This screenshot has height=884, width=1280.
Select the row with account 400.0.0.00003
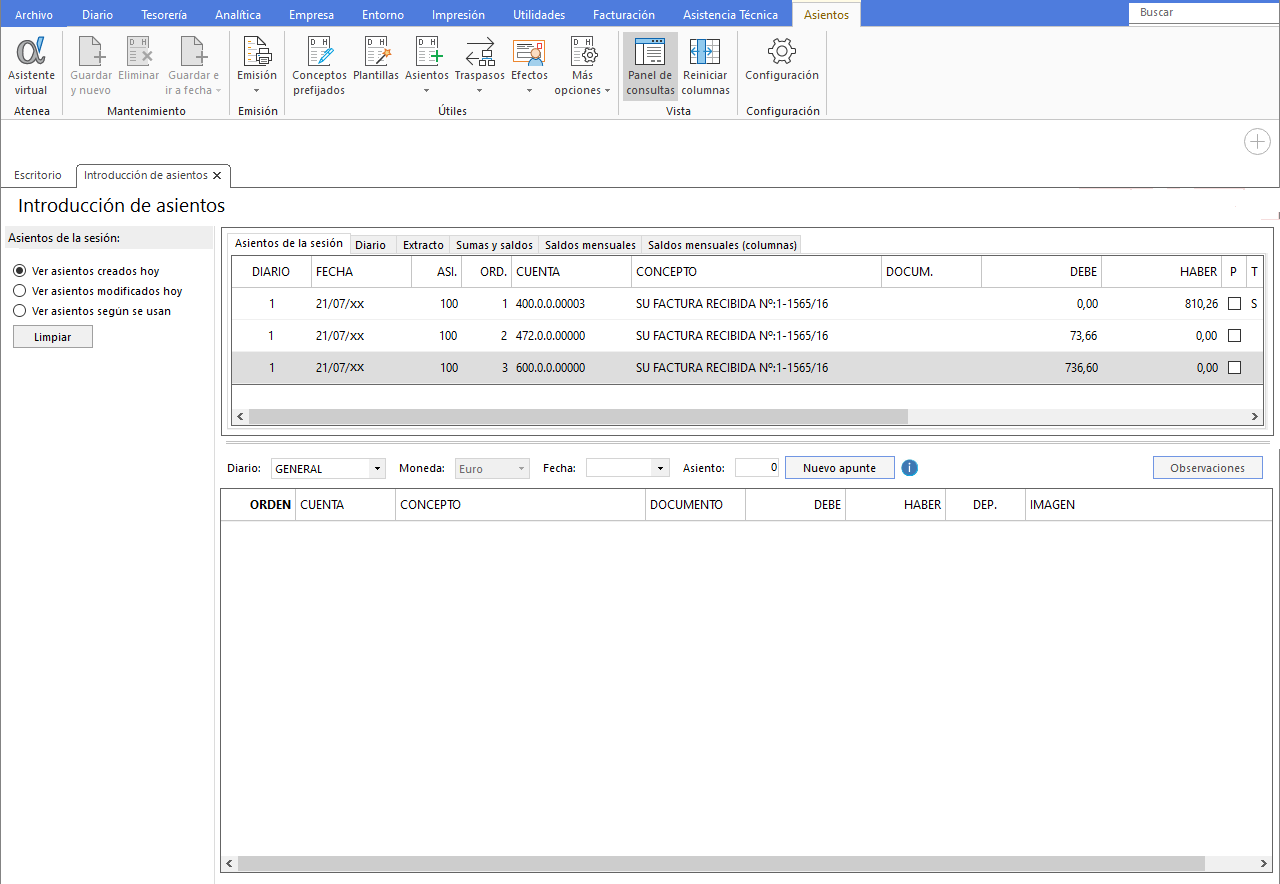[x=747, y=304]
